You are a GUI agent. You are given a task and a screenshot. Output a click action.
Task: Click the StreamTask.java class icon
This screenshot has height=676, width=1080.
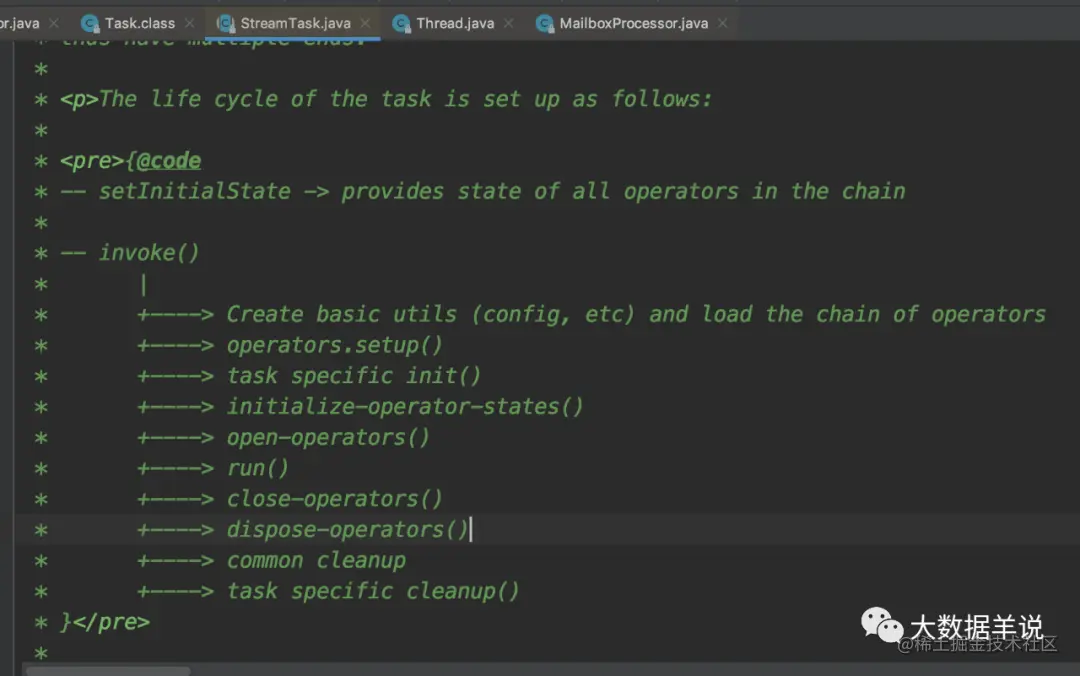coord(226,24)
